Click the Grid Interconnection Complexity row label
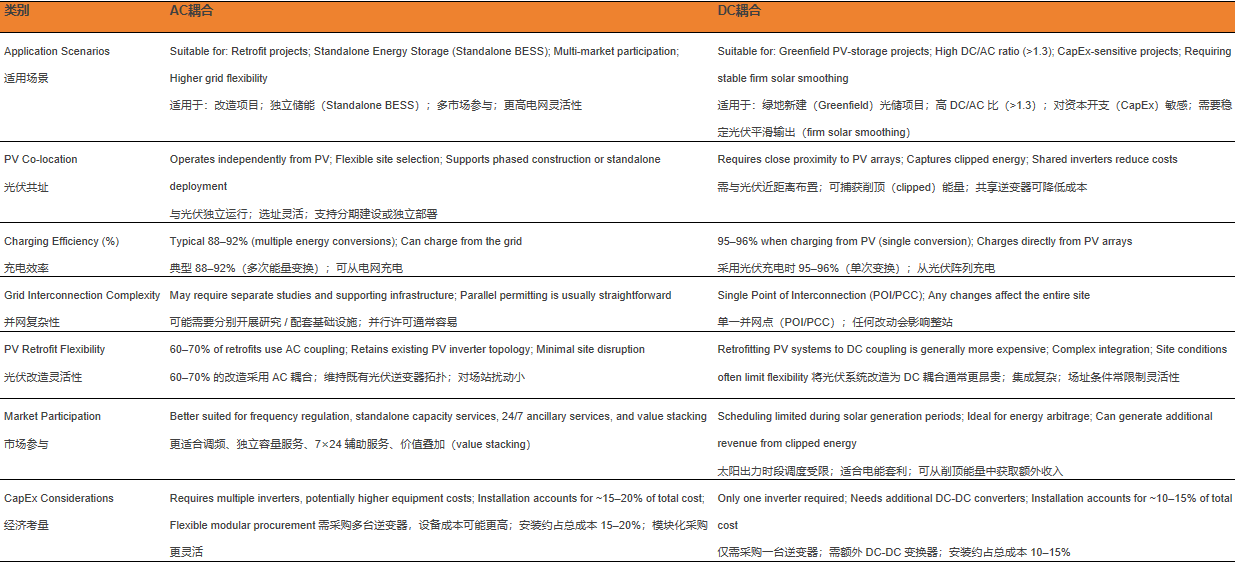Image resolution: width=1235 pixels, height=563 pixels. [82, 295]
